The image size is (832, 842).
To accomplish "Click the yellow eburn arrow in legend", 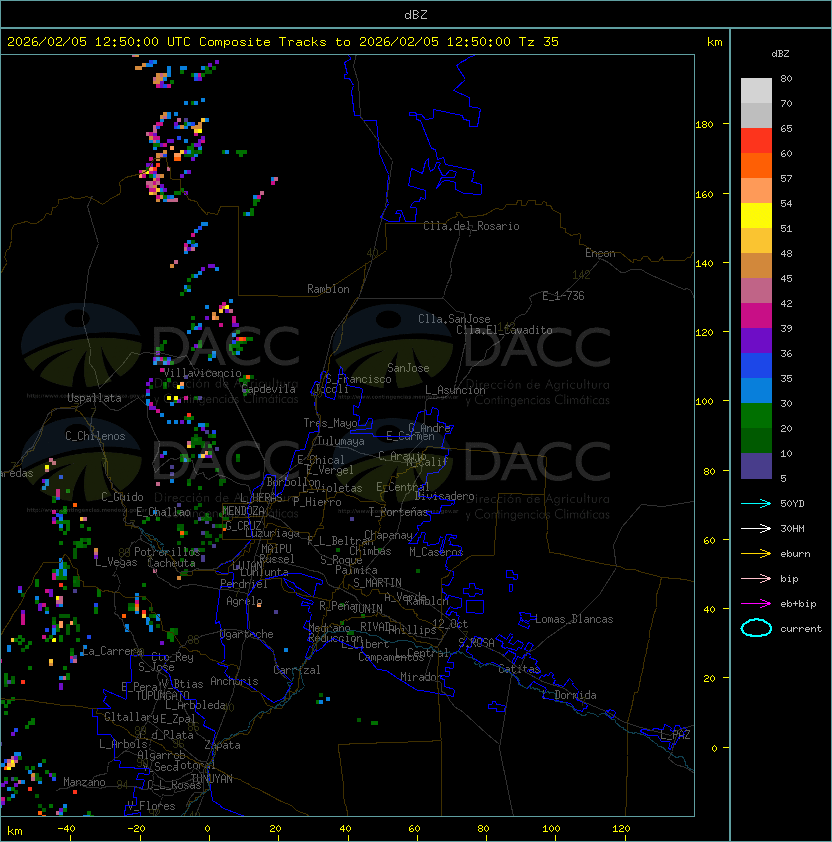I will [756, 554].
